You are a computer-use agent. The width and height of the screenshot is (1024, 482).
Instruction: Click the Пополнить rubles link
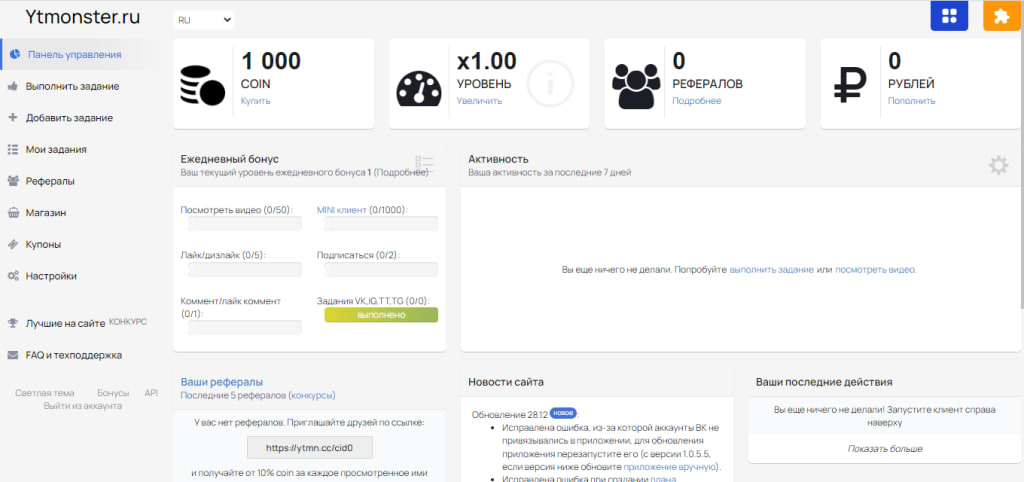[911, 101]
